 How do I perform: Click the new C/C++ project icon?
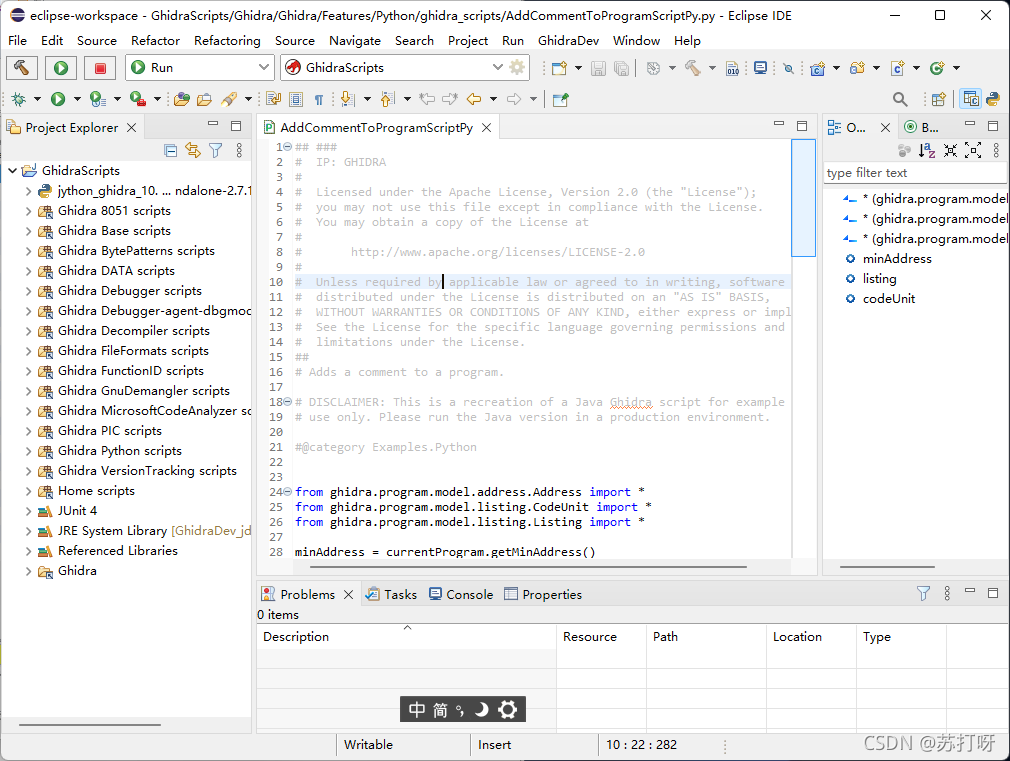[817, 68]
